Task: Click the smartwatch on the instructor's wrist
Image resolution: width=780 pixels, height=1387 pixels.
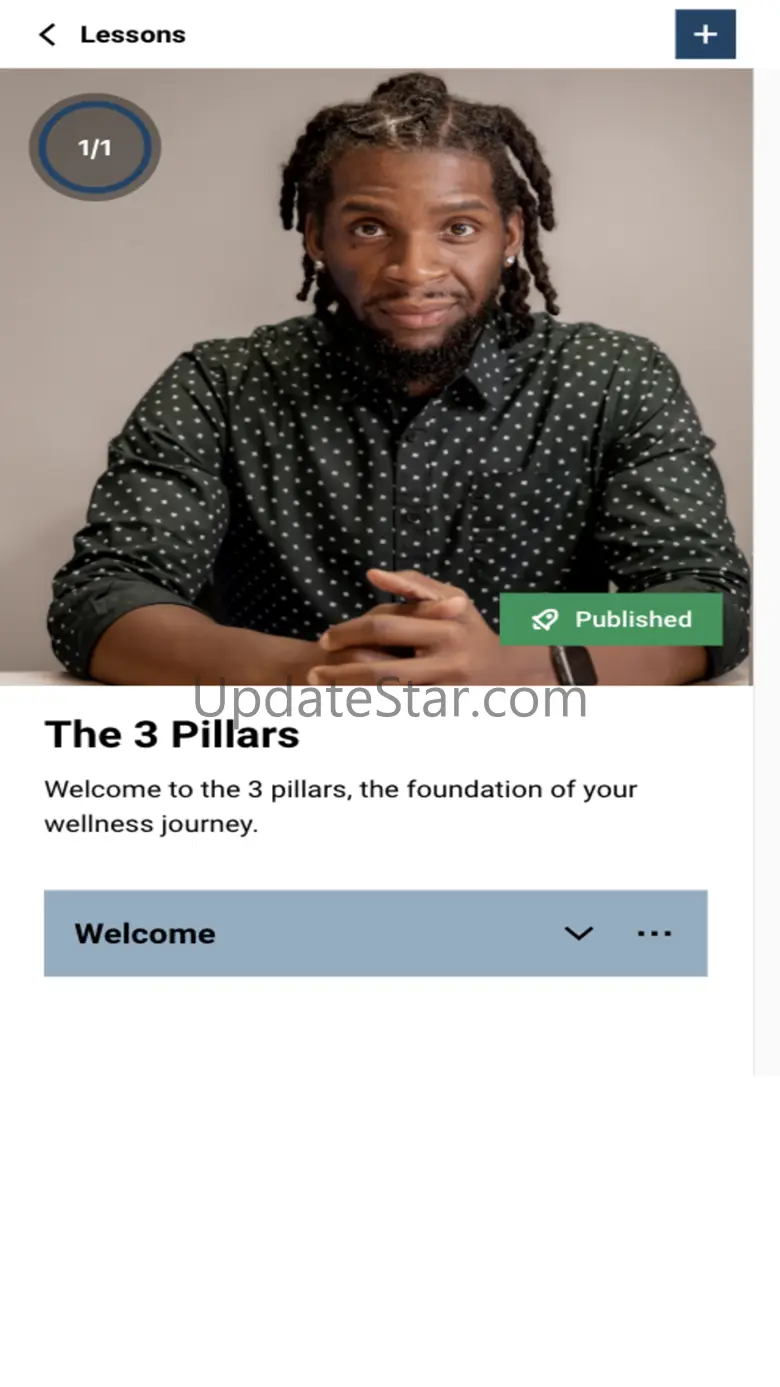Action: coord(574,665)
